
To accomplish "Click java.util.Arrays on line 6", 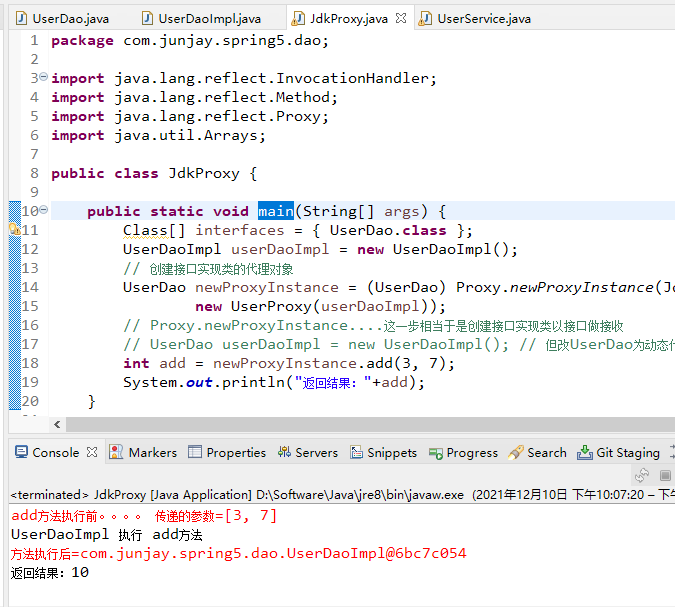I will click(x=186, y=135).
